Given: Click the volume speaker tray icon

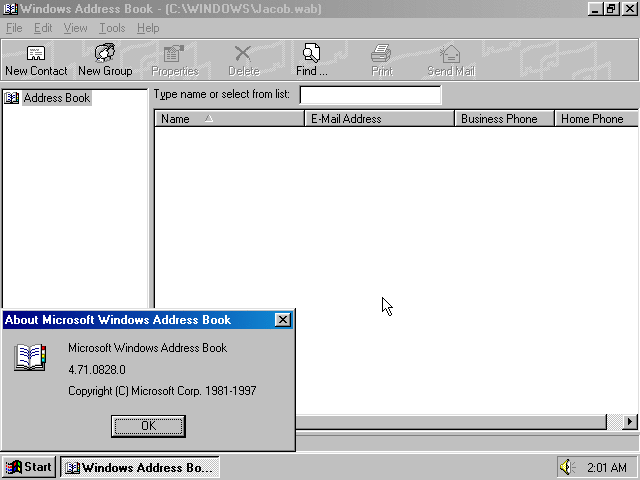Looking at the screenshot, I should (566, 467).
